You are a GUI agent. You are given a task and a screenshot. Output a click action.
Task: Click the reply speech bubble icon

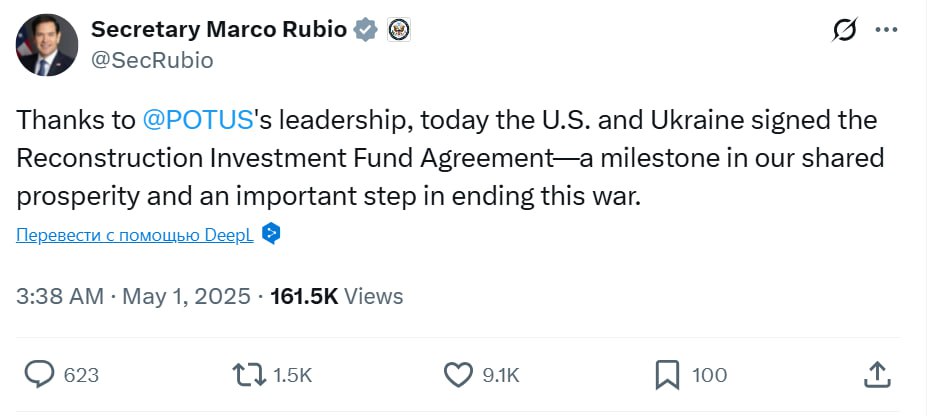[x=39, y=375]
